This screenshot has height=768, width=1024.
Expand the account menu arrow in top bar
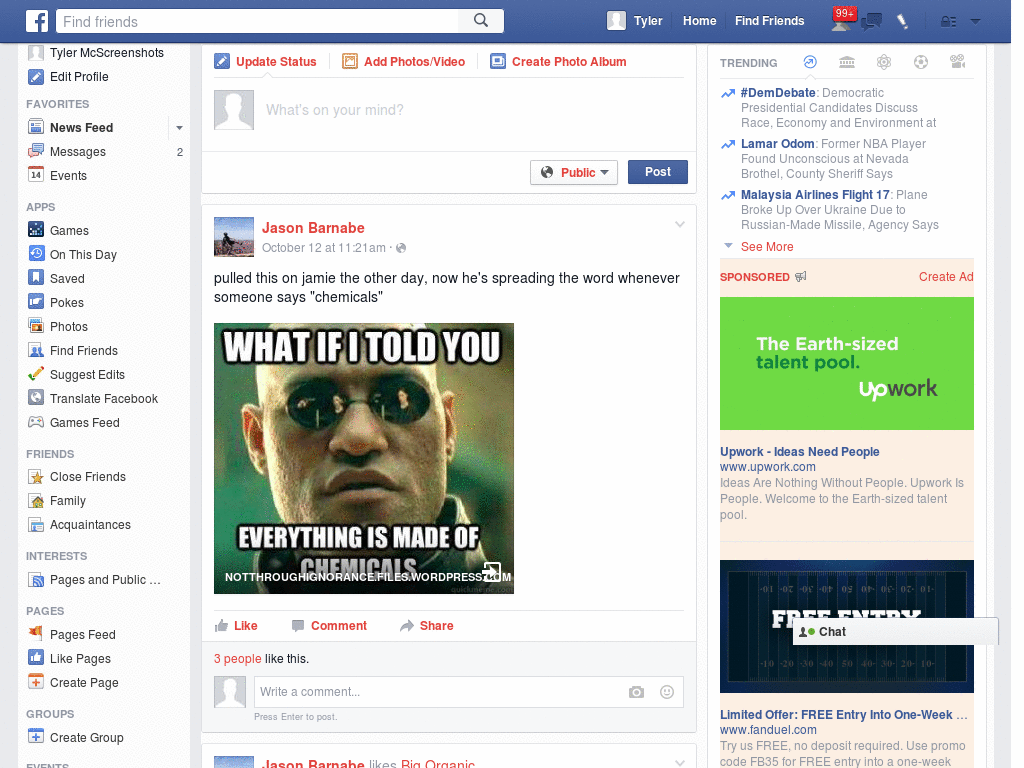pyautogui.click(x=975, y=22)
